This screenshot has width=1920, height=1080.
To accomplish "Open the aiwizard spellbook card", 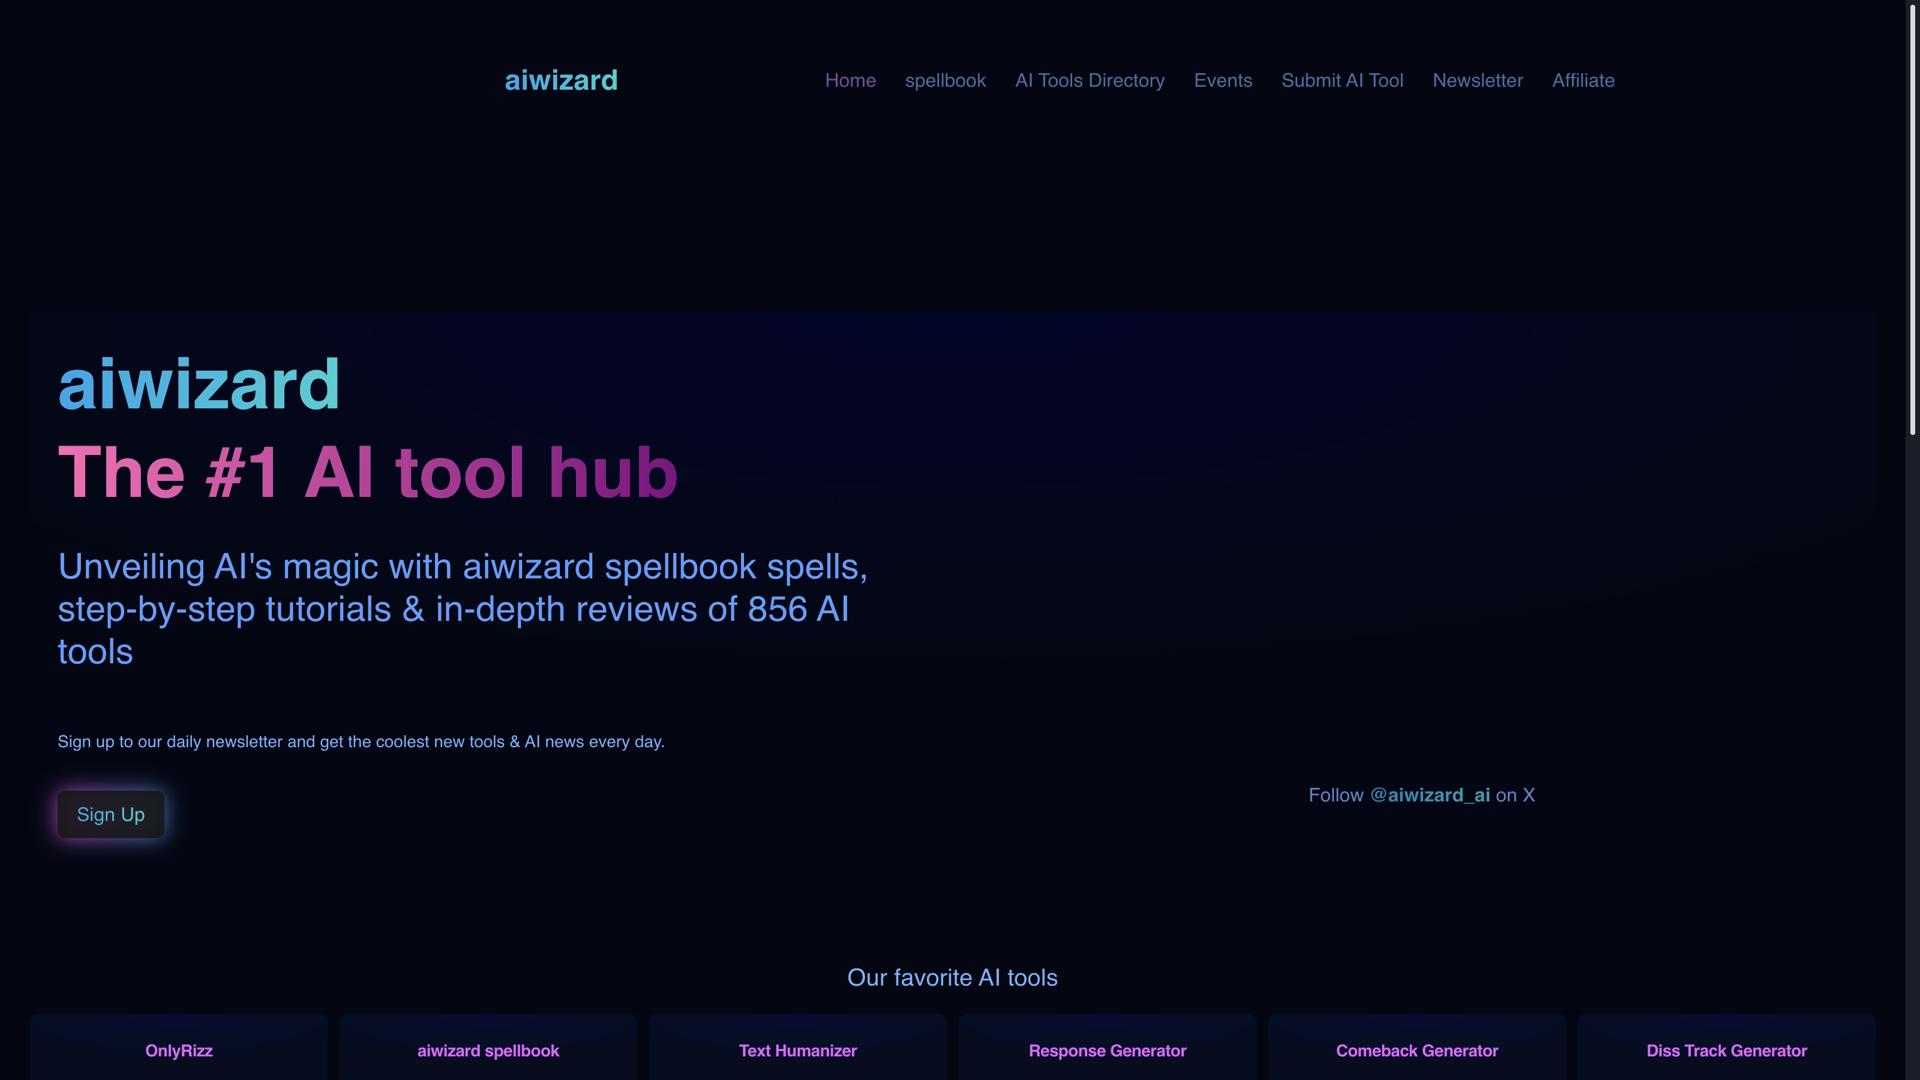I will coord(488,1050).
